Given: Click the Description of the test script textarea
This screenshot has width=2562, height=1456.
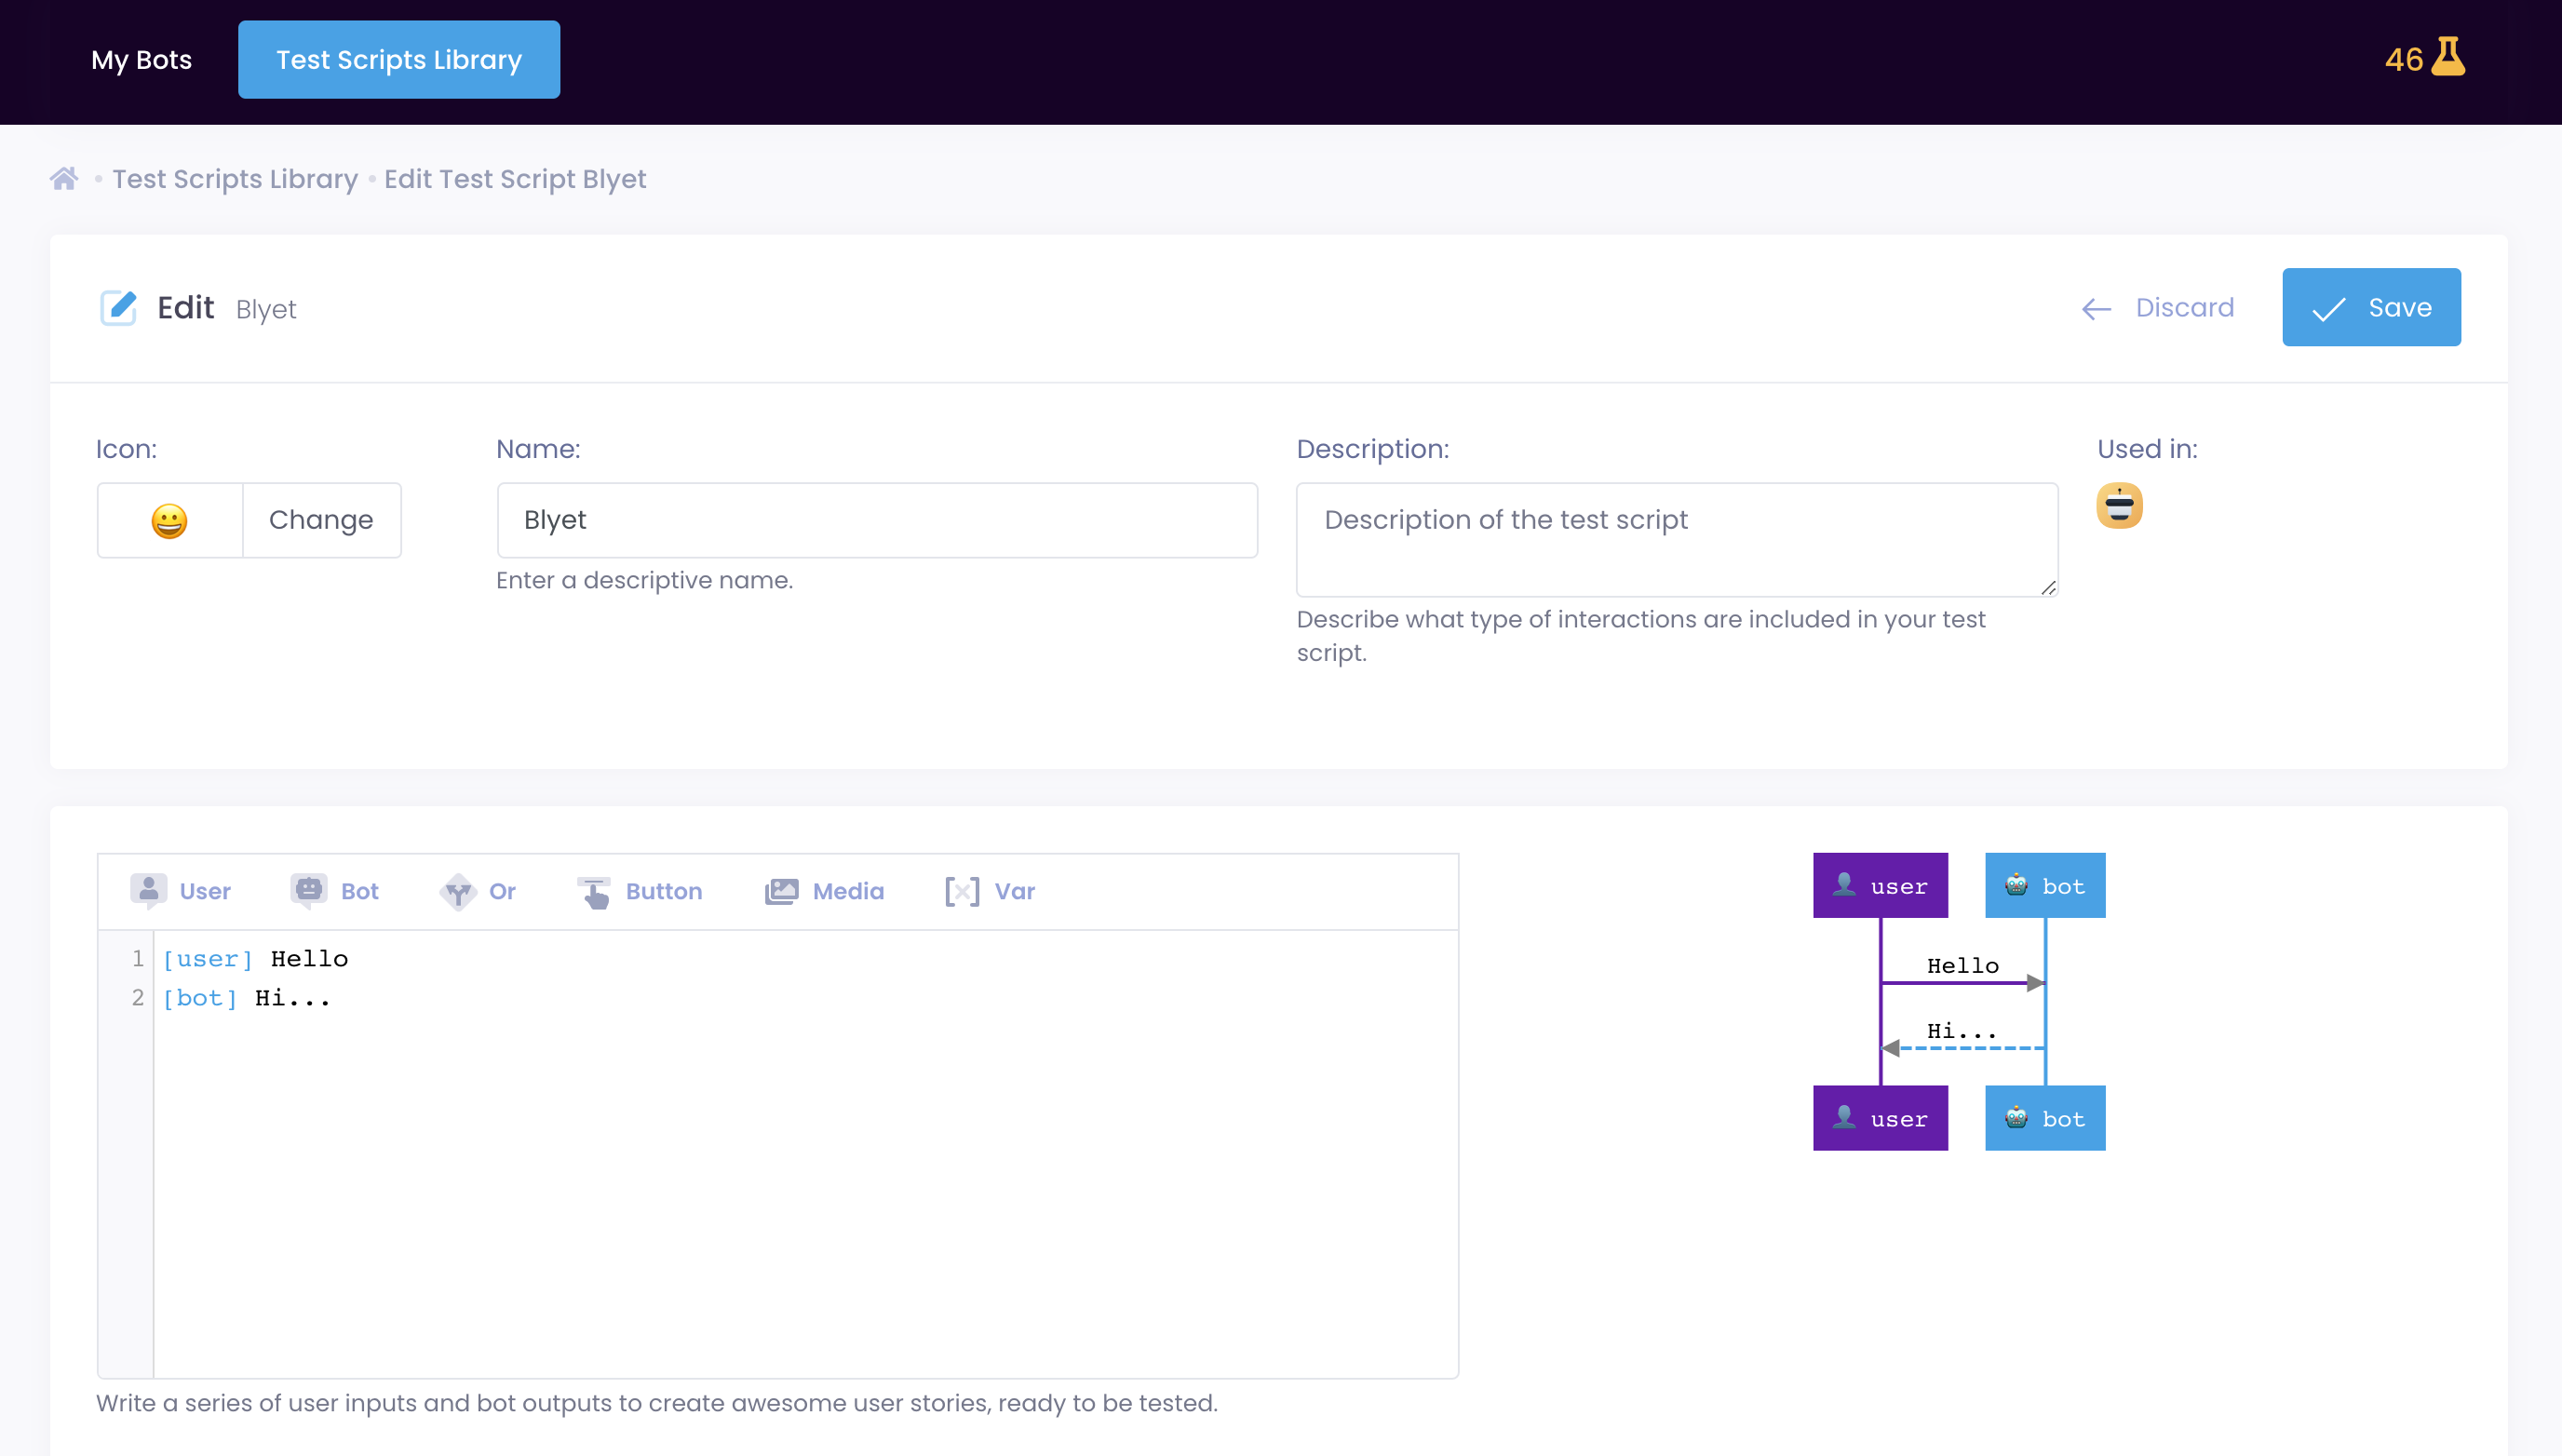Looking at the screenshot, I should (x=1676, y=540).
